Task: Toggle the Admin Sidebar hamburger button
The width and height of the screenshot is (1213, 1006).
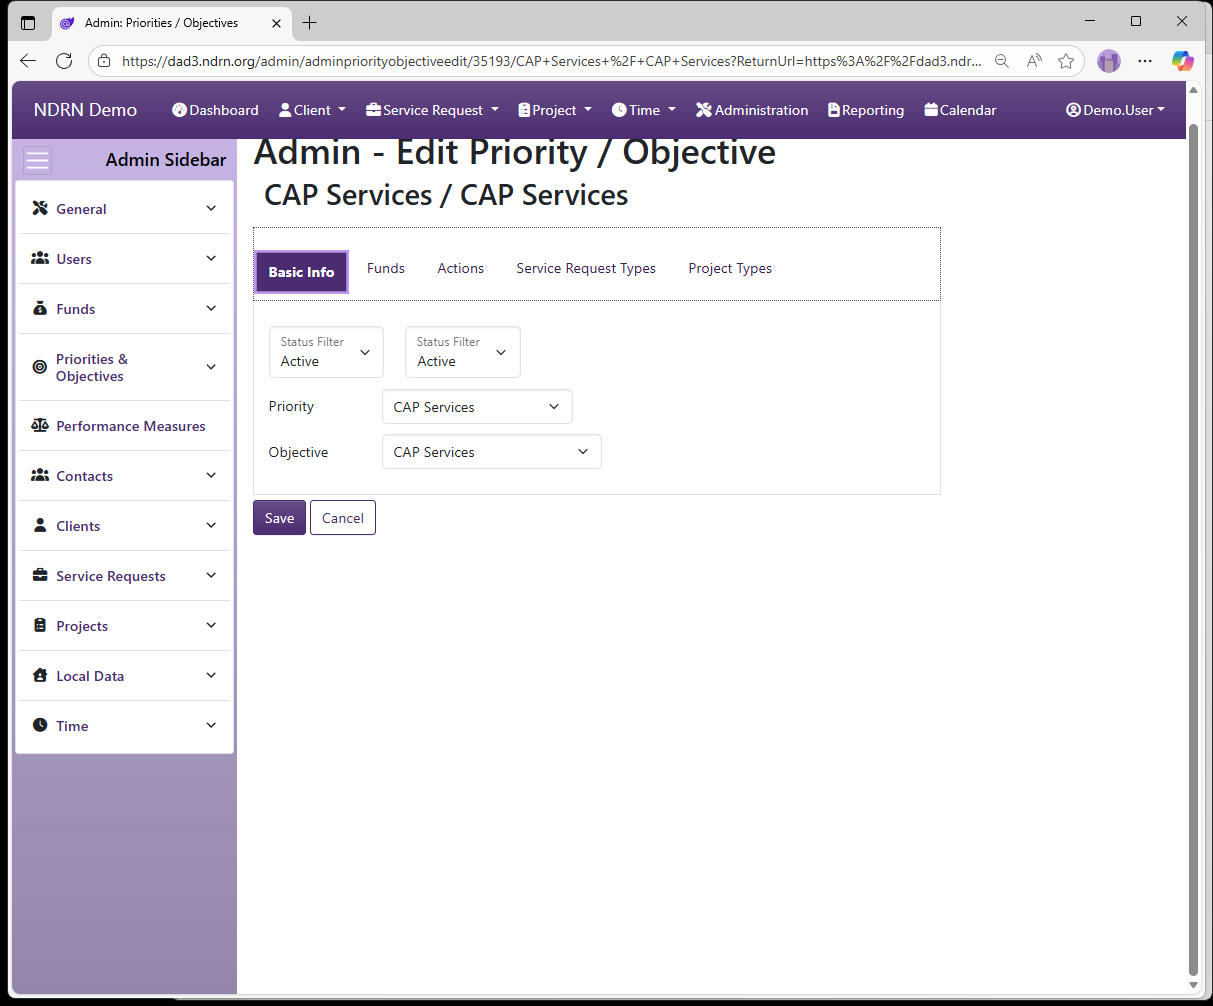Action: click(38, 160)
